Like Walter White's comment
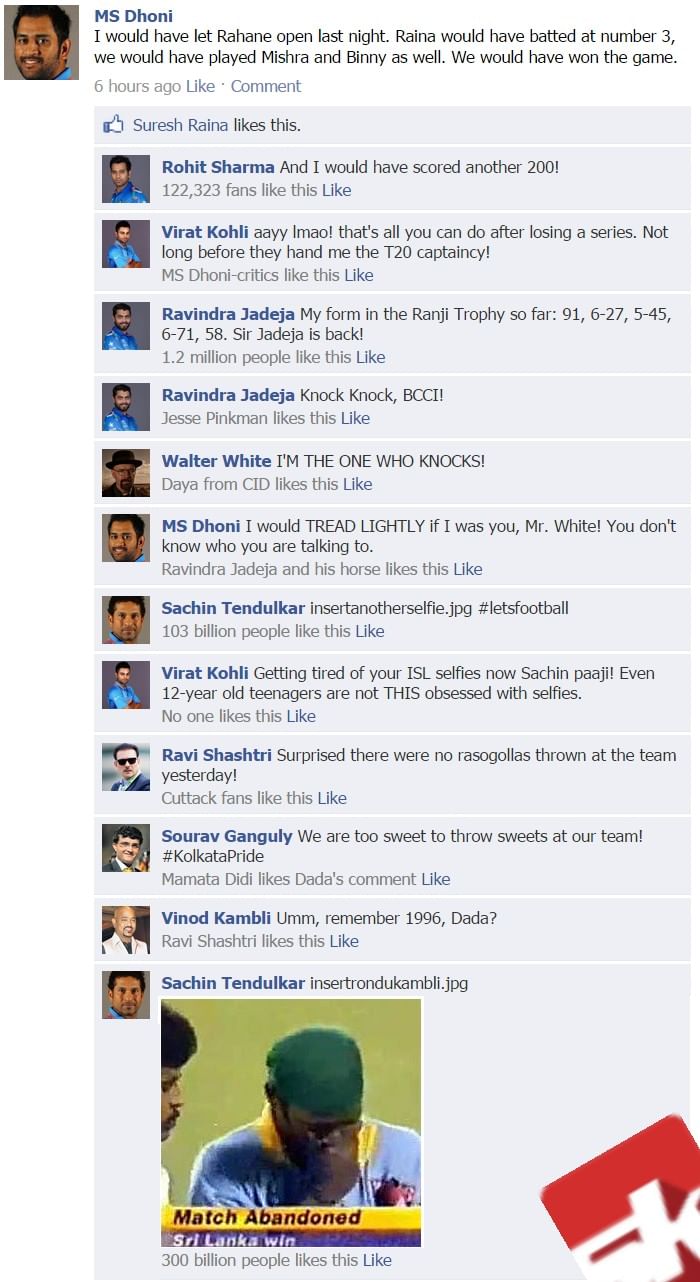Image resolution: width=700 pixels, height=1282 pixels. 357,484
